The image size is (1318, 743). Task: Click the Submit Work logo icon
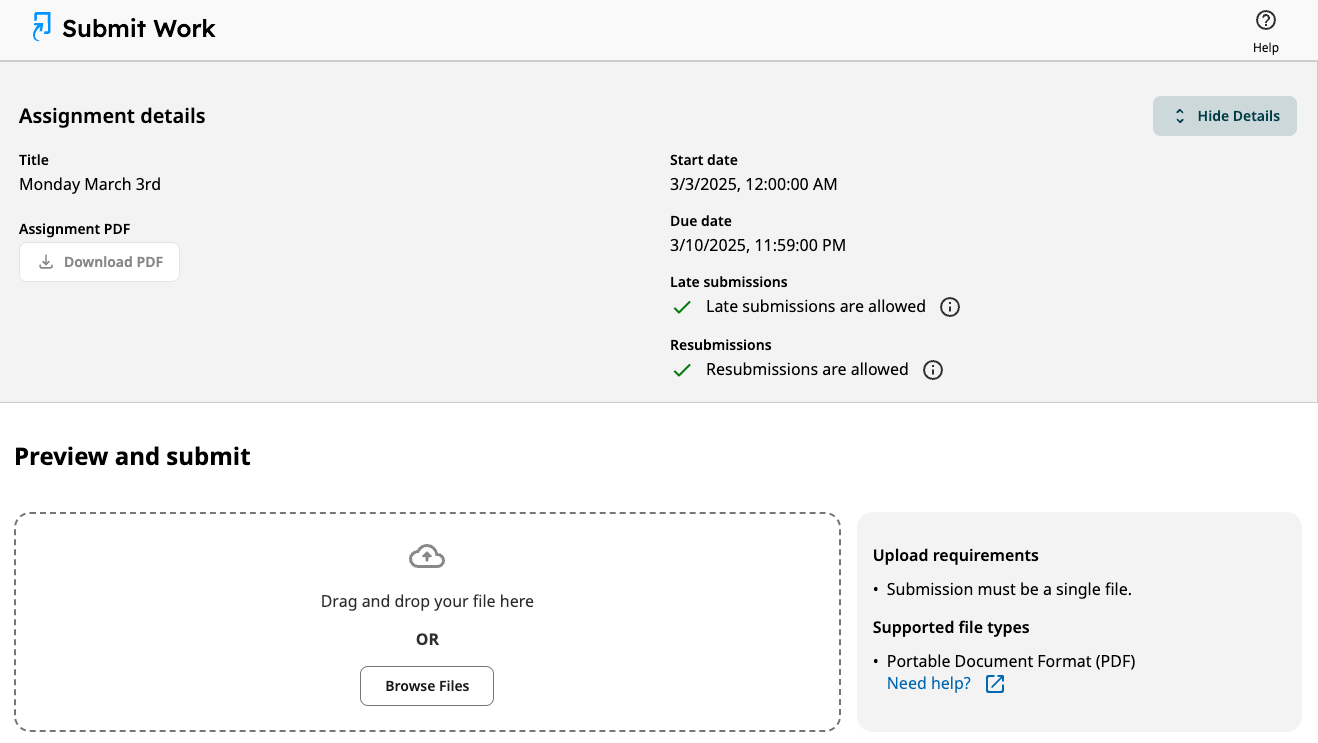click(x=41, y=27)
